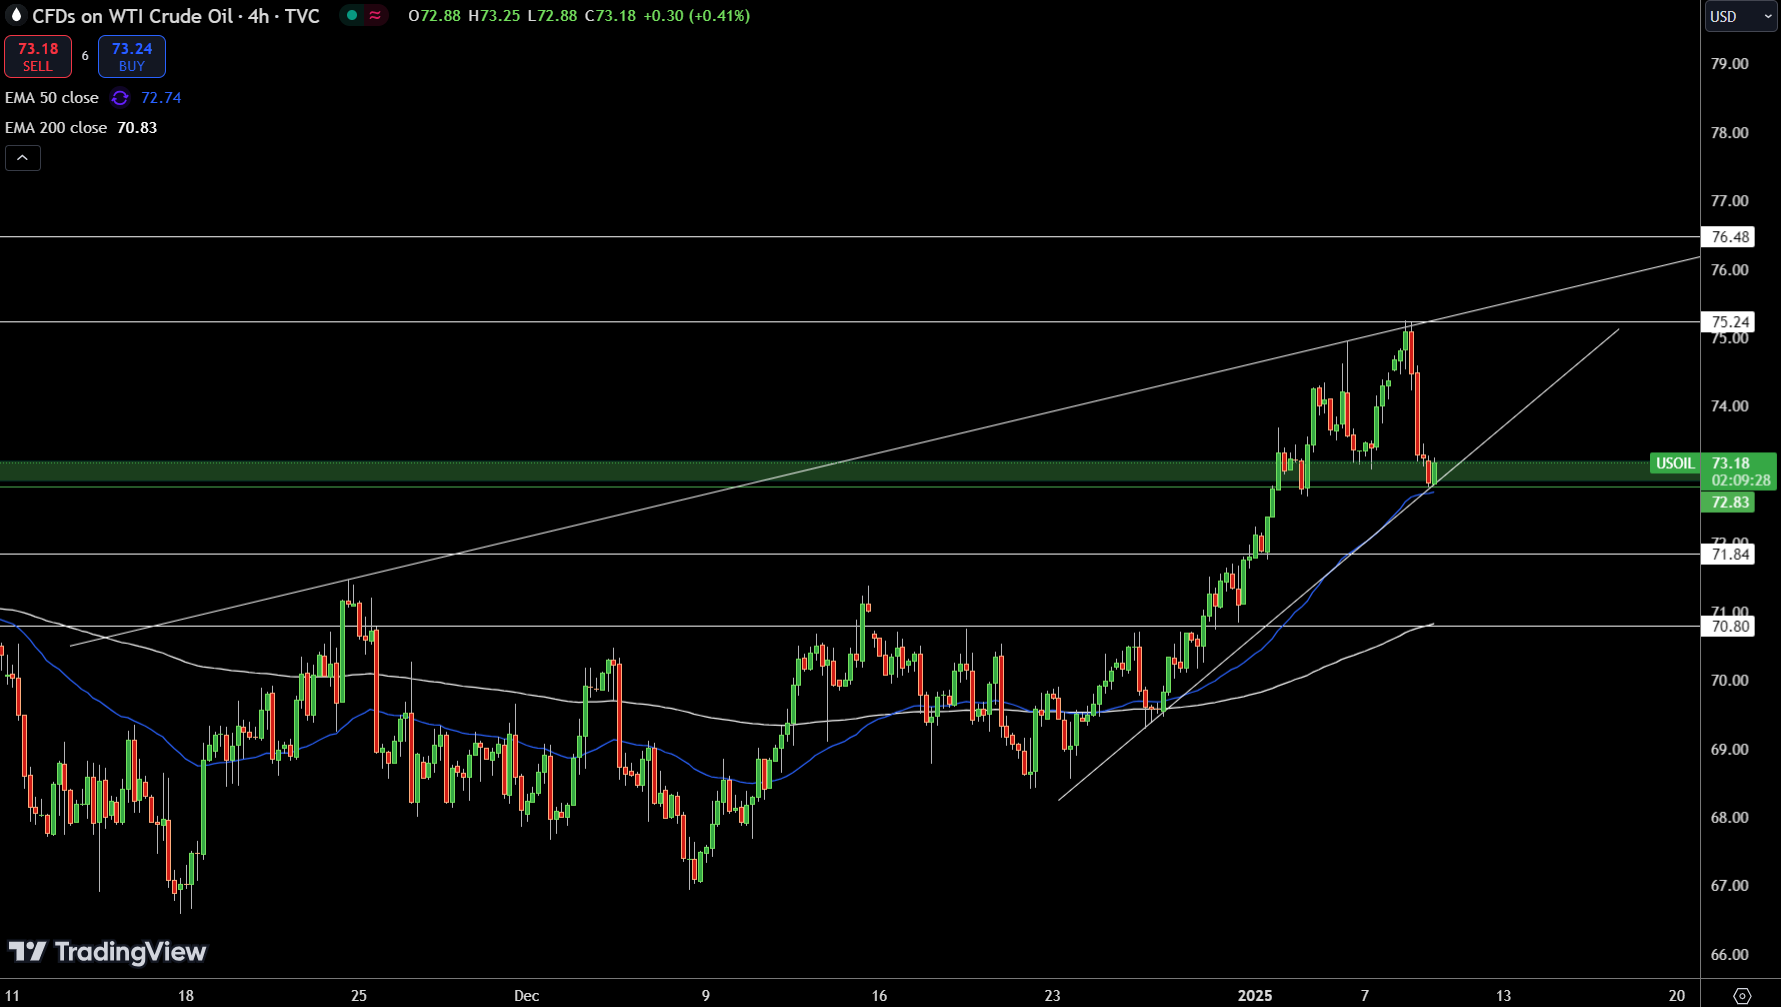Select the EMA 50 close indicator label
Viewport: 1781px width, 1007px height.
(52, 98)
